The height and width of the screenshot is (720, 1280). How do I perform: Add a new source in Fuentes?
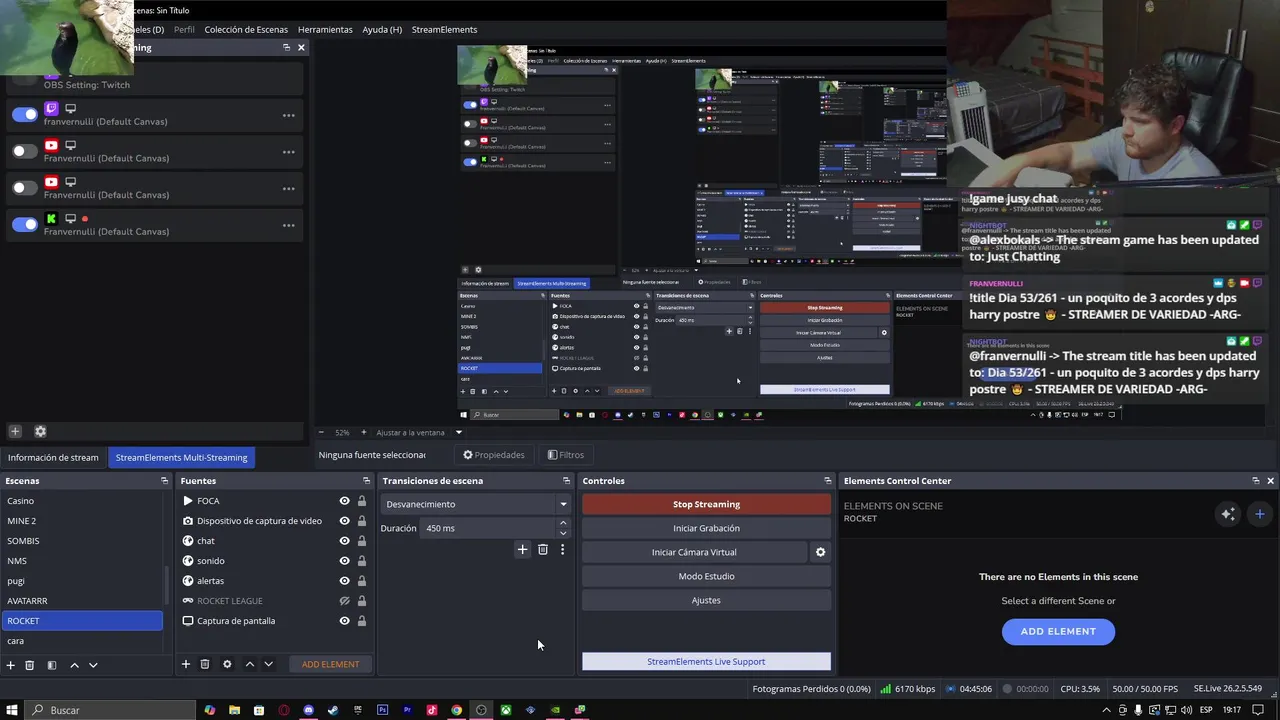point(185,664)
